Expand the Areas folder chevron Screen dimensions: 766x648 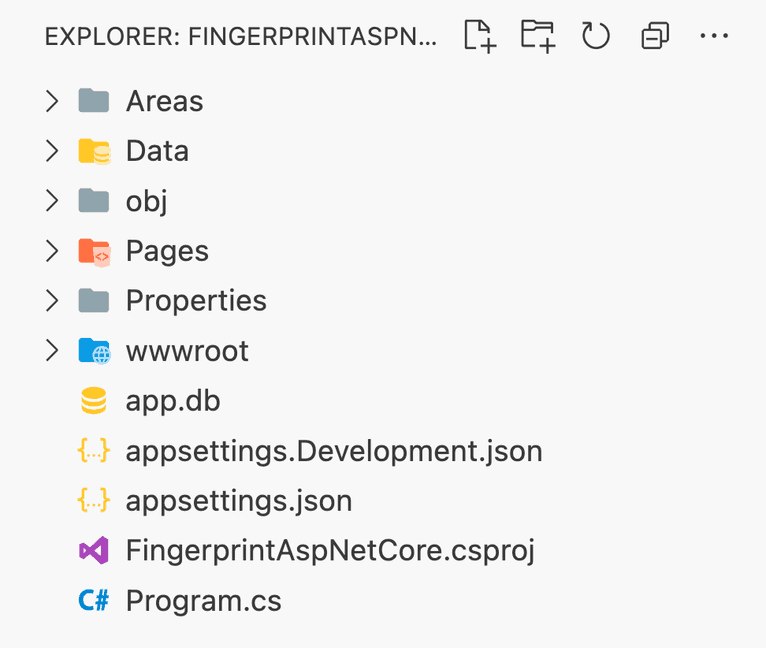(52, 101)
